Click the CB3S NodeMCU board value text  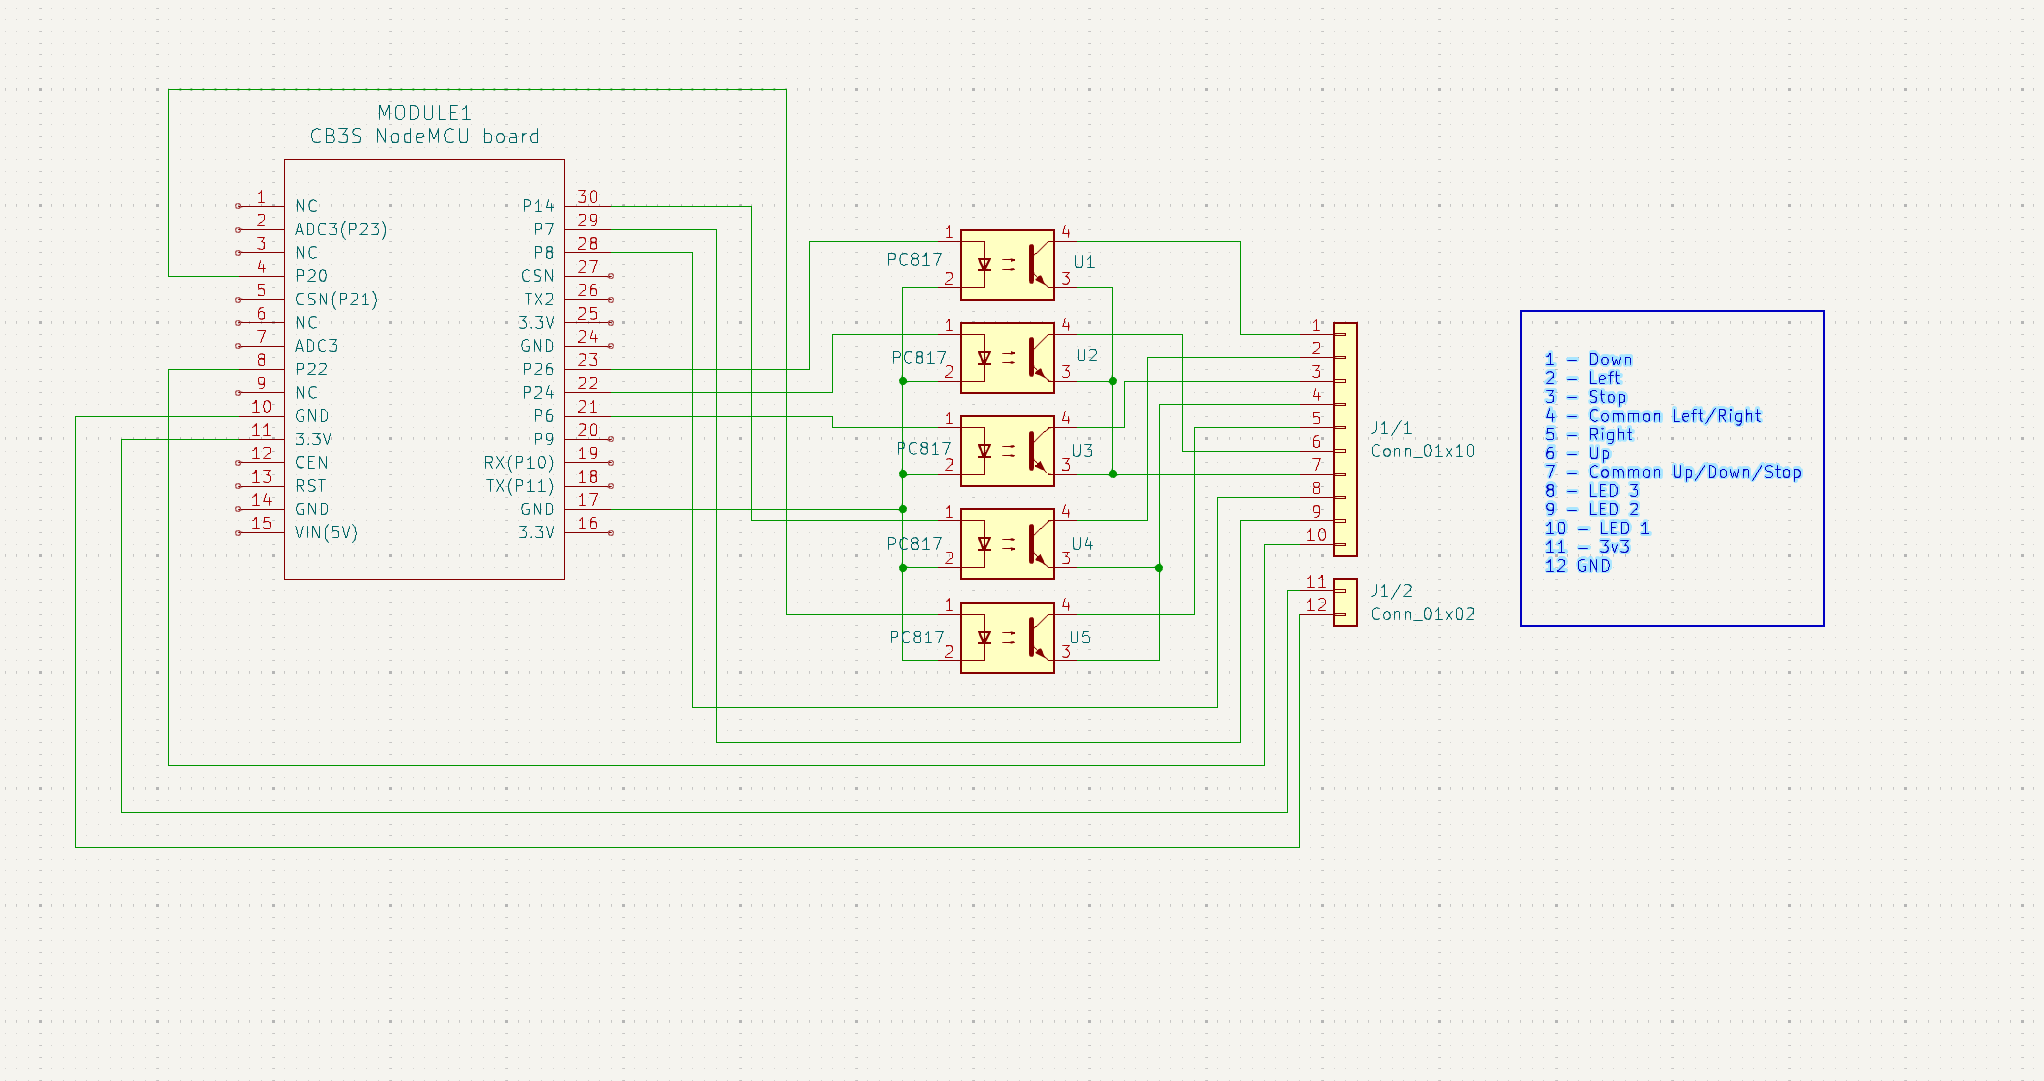(424, 136)
